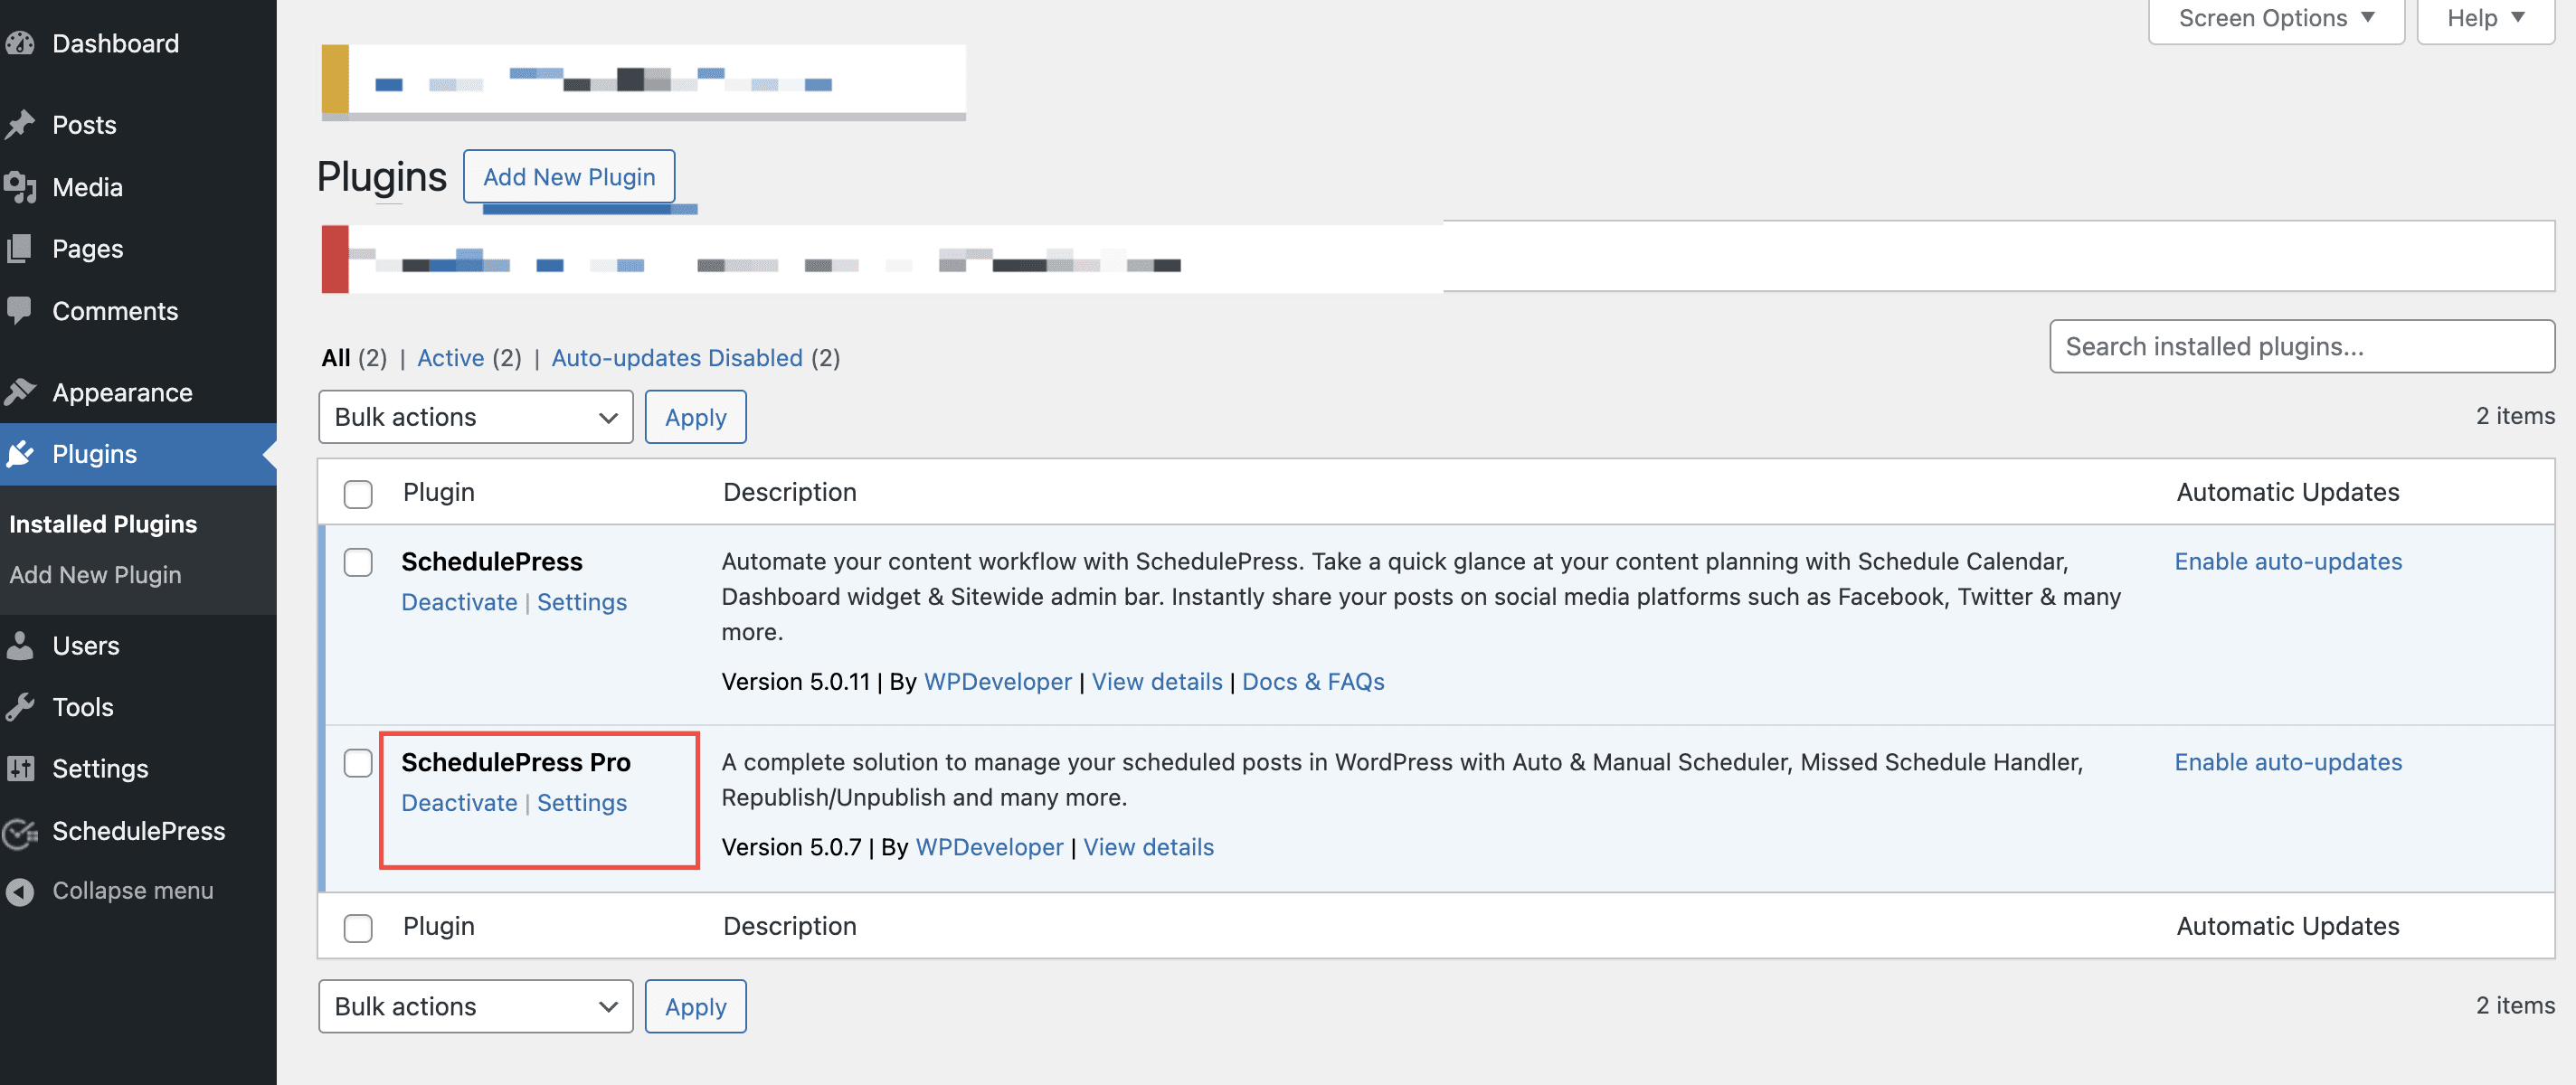
Task: Click the Appearance paintbrush icon
Action: (20, 392)
